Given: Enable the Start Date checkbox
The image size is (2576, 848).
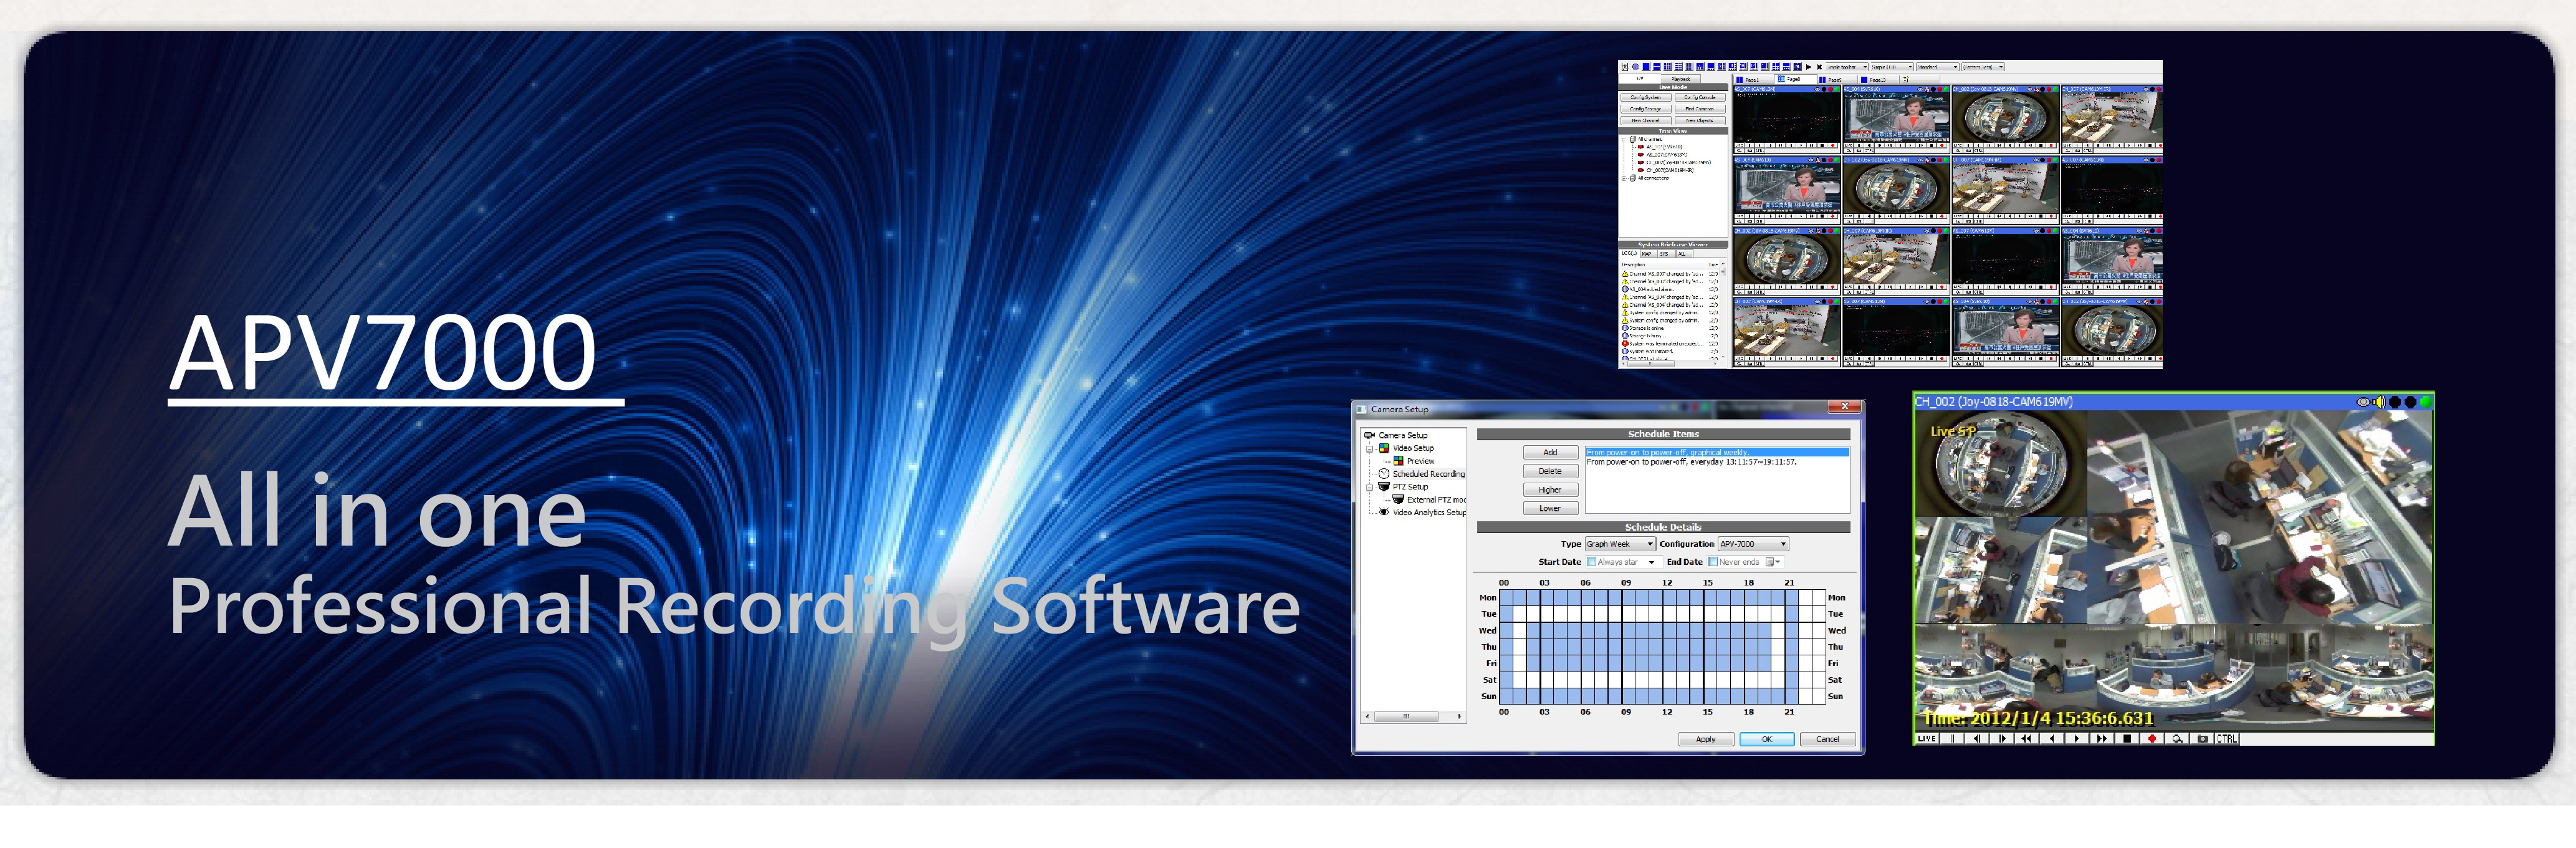Looking at the screenshot, I should pos(1592,562).
